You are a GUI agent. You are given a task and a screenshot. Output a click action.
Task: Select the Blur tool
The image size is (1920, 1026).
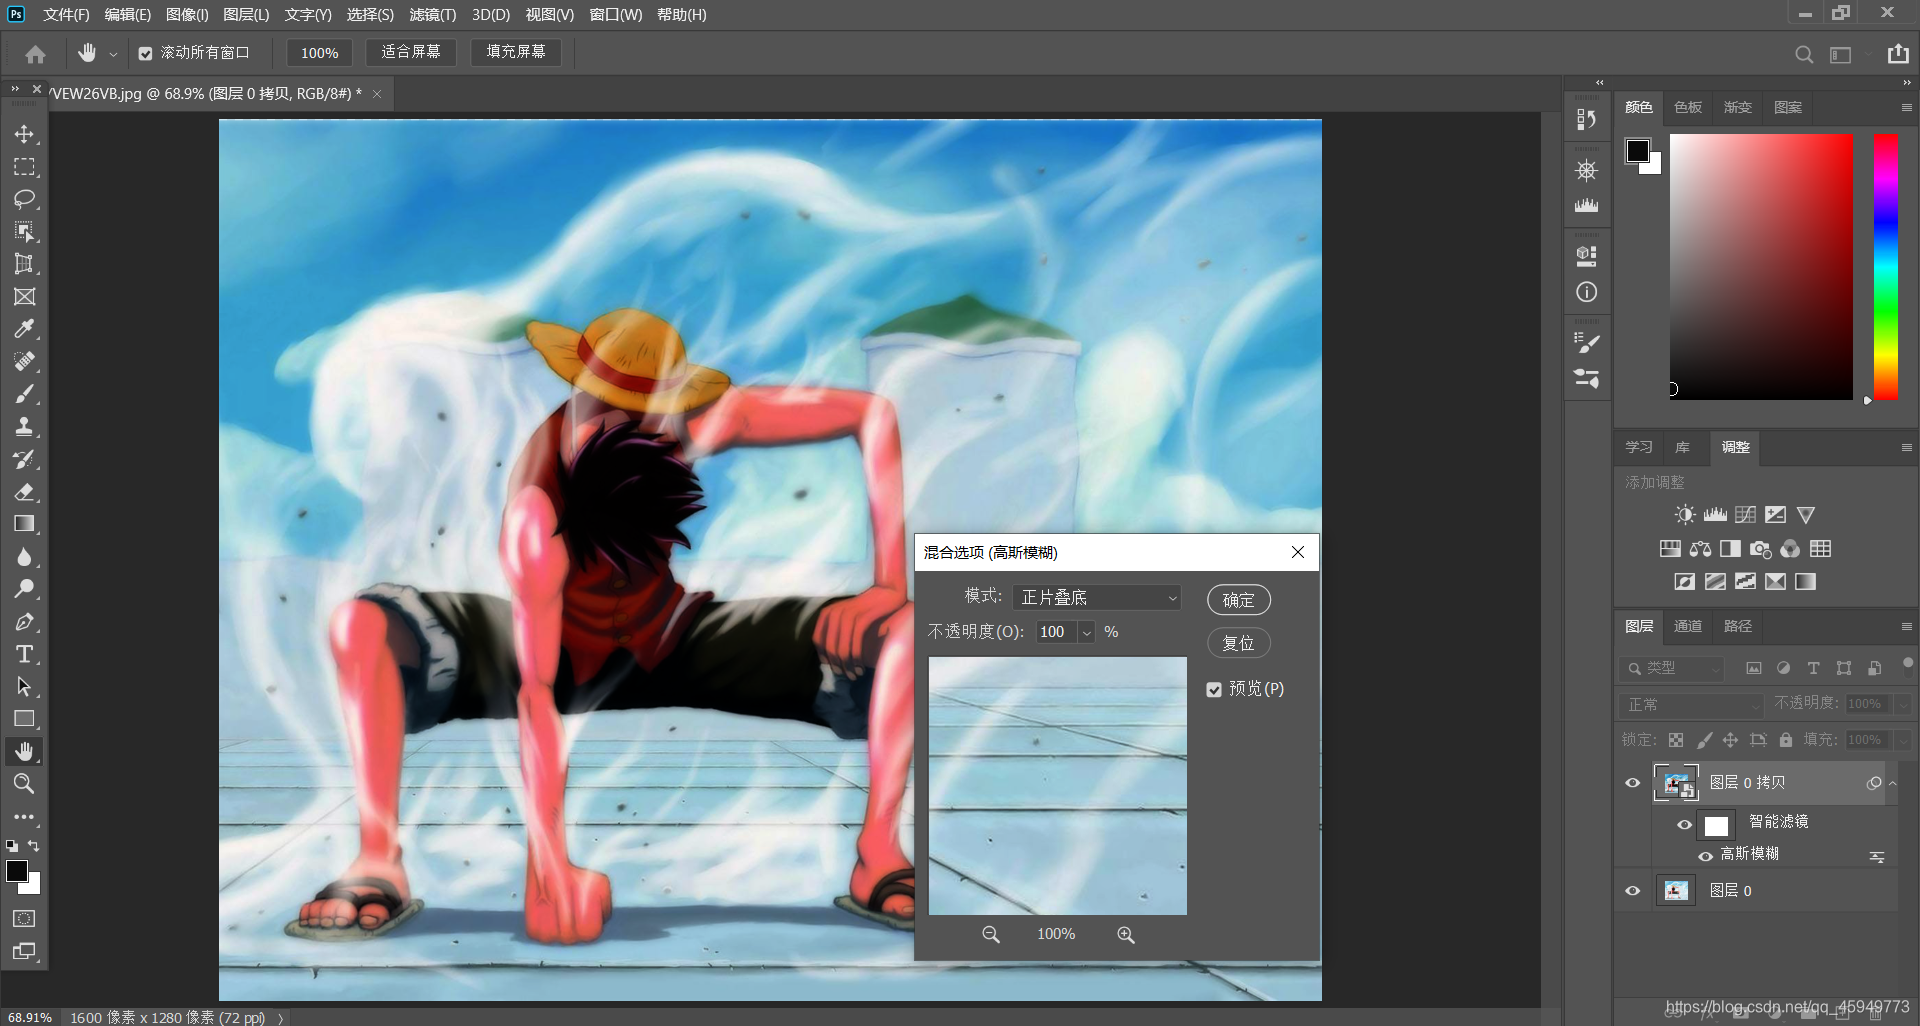tap(24, 557)
